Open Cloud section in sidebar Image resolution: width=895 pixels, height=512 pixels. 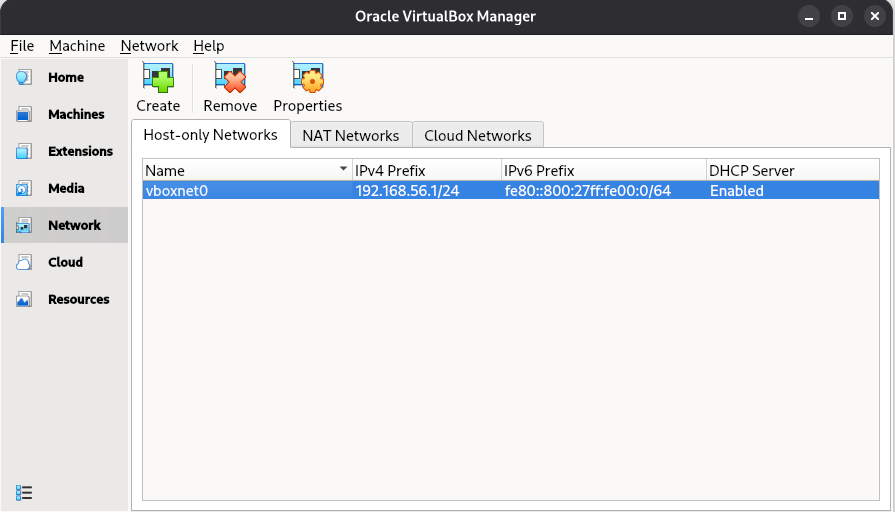coord(64,262)
